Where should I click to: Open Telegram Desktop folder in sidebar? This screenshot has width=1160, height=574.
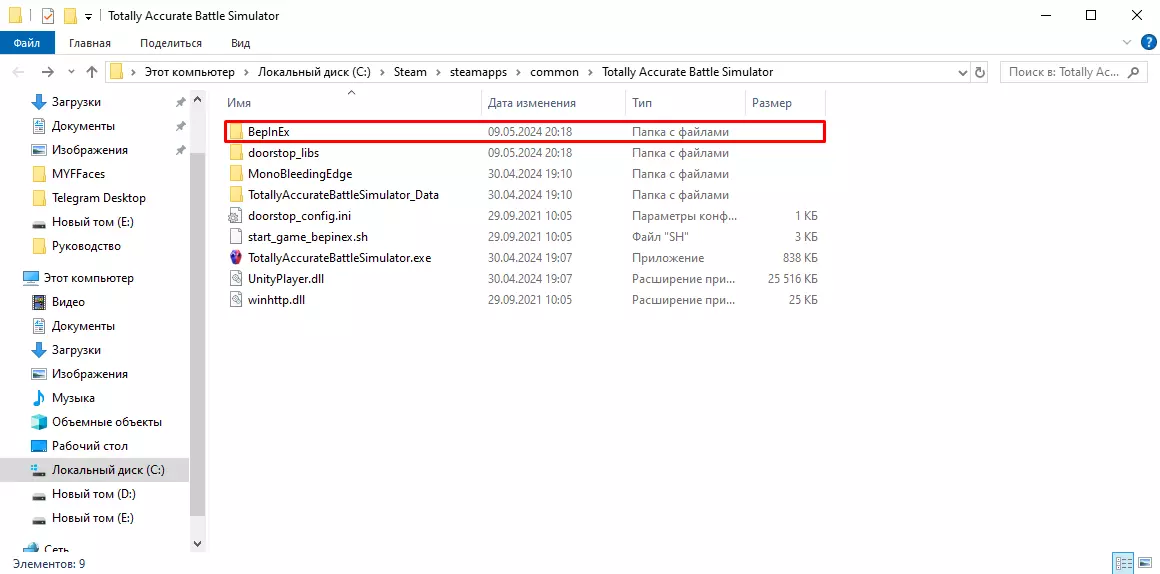click(98, 198)
